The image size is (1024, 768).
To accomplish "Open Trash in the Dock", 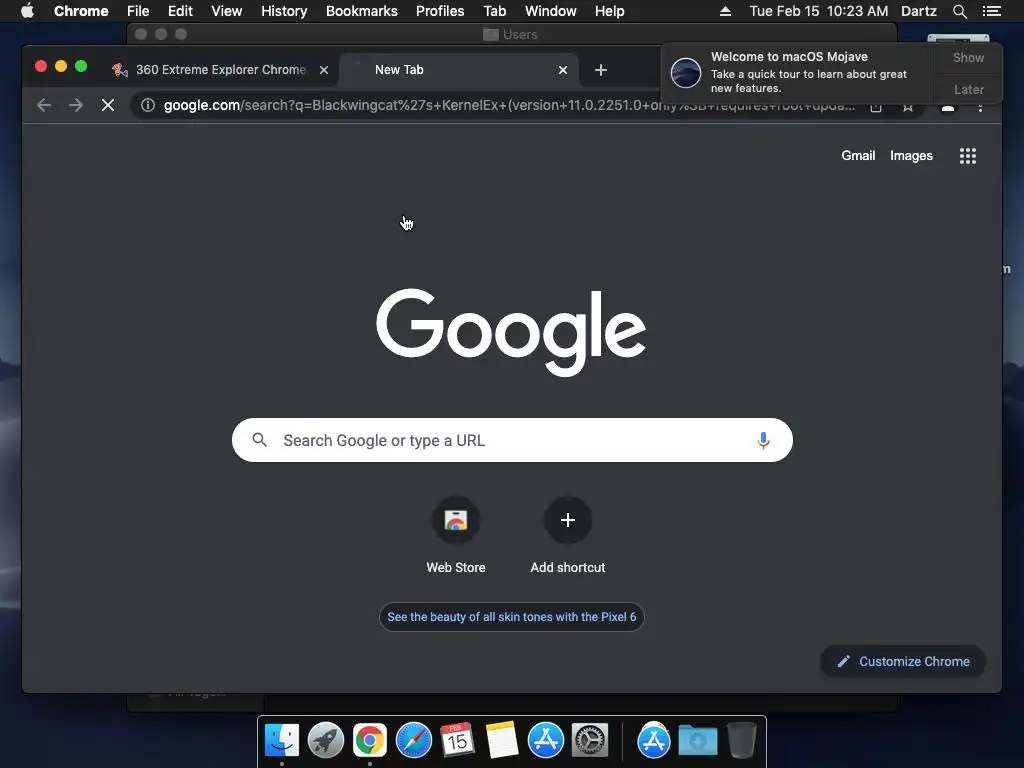I will (741, 741).
